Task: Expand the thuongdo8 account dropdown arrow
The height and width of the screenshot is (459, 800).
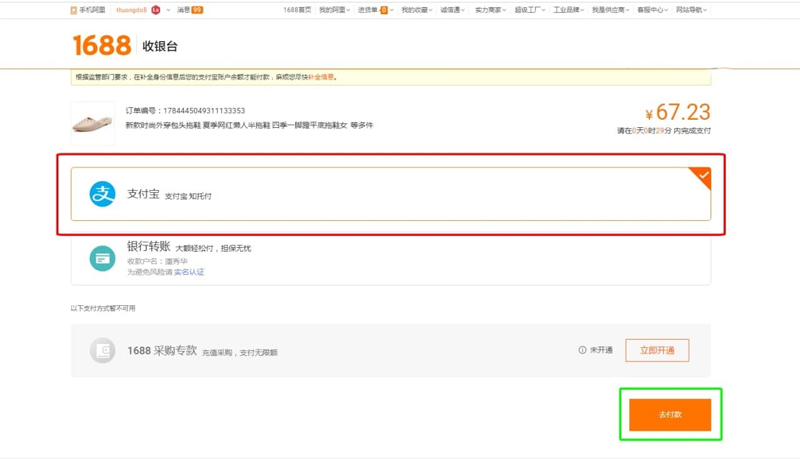Action: point(168,10)
